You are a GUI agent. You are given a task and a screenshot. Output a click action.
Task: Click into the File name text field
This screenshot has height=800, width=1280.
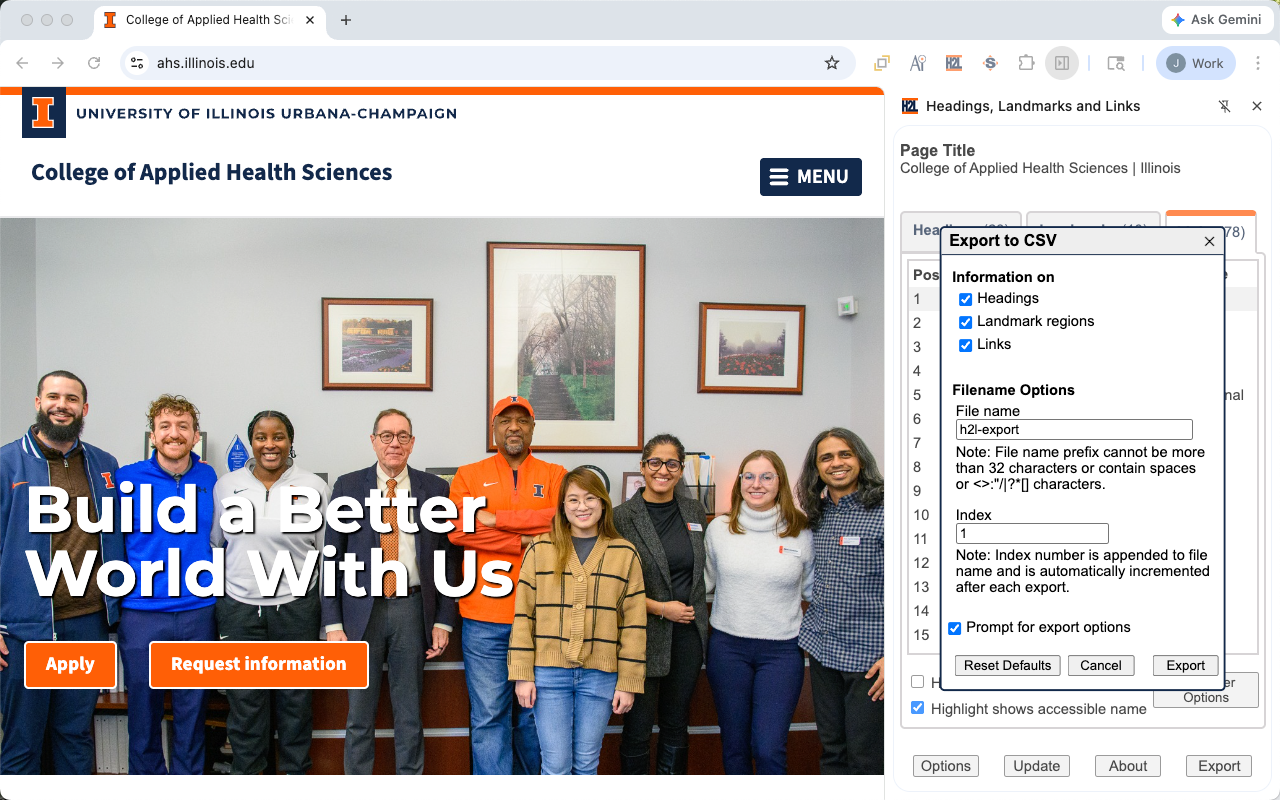(x=1073, y=430)
